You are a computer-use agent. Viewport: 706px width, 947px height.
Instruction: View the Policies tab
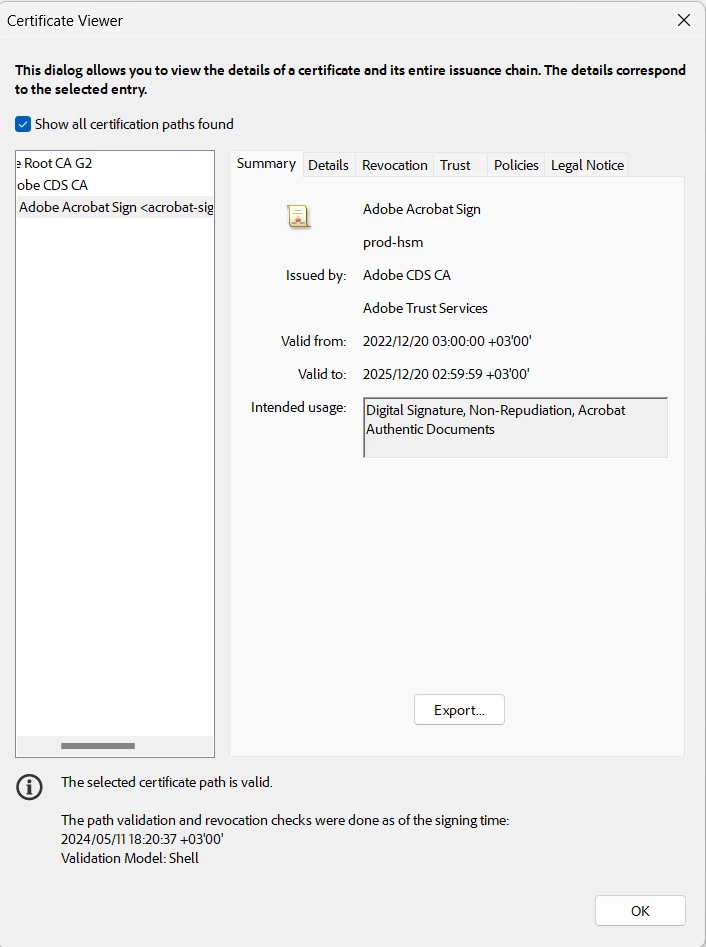516,165
